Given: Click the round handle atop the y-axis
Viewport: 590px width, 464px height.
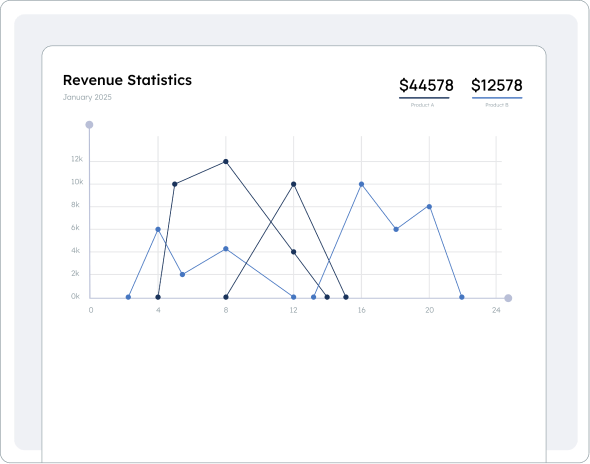Looking at the screenshot, I should [89, 125].
